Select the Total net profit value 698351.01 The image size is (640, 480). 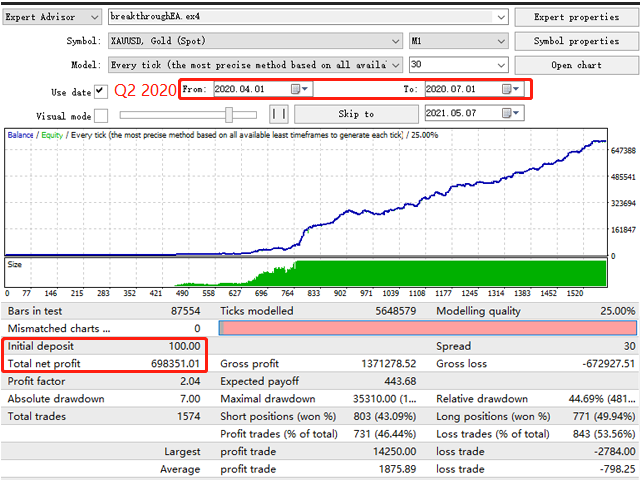click(176, 364)
